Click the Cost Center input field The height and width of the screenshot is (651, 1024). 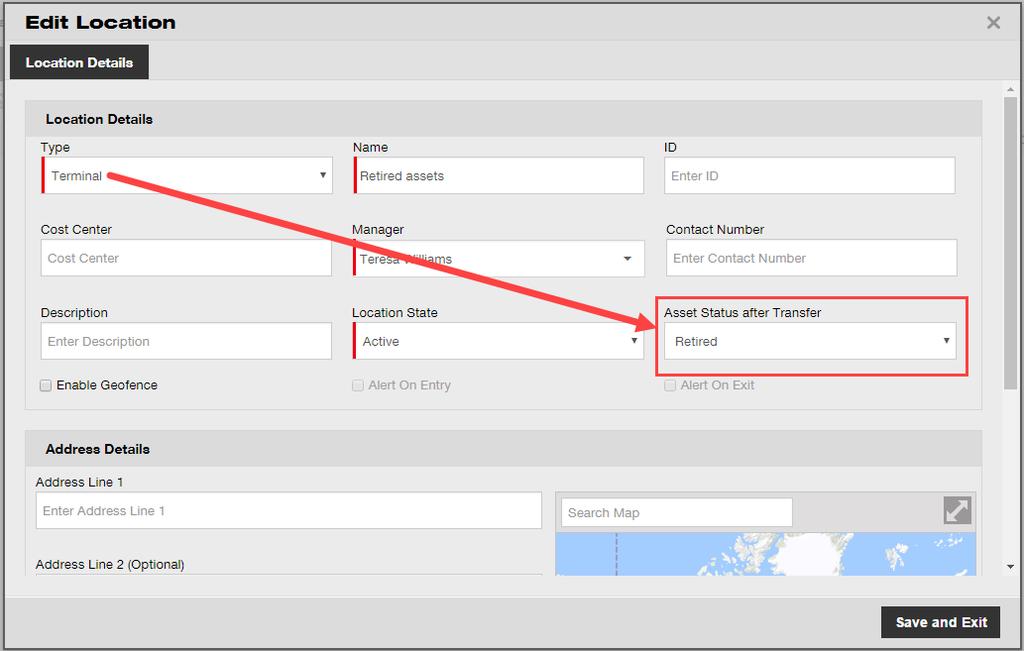point(186,257)
